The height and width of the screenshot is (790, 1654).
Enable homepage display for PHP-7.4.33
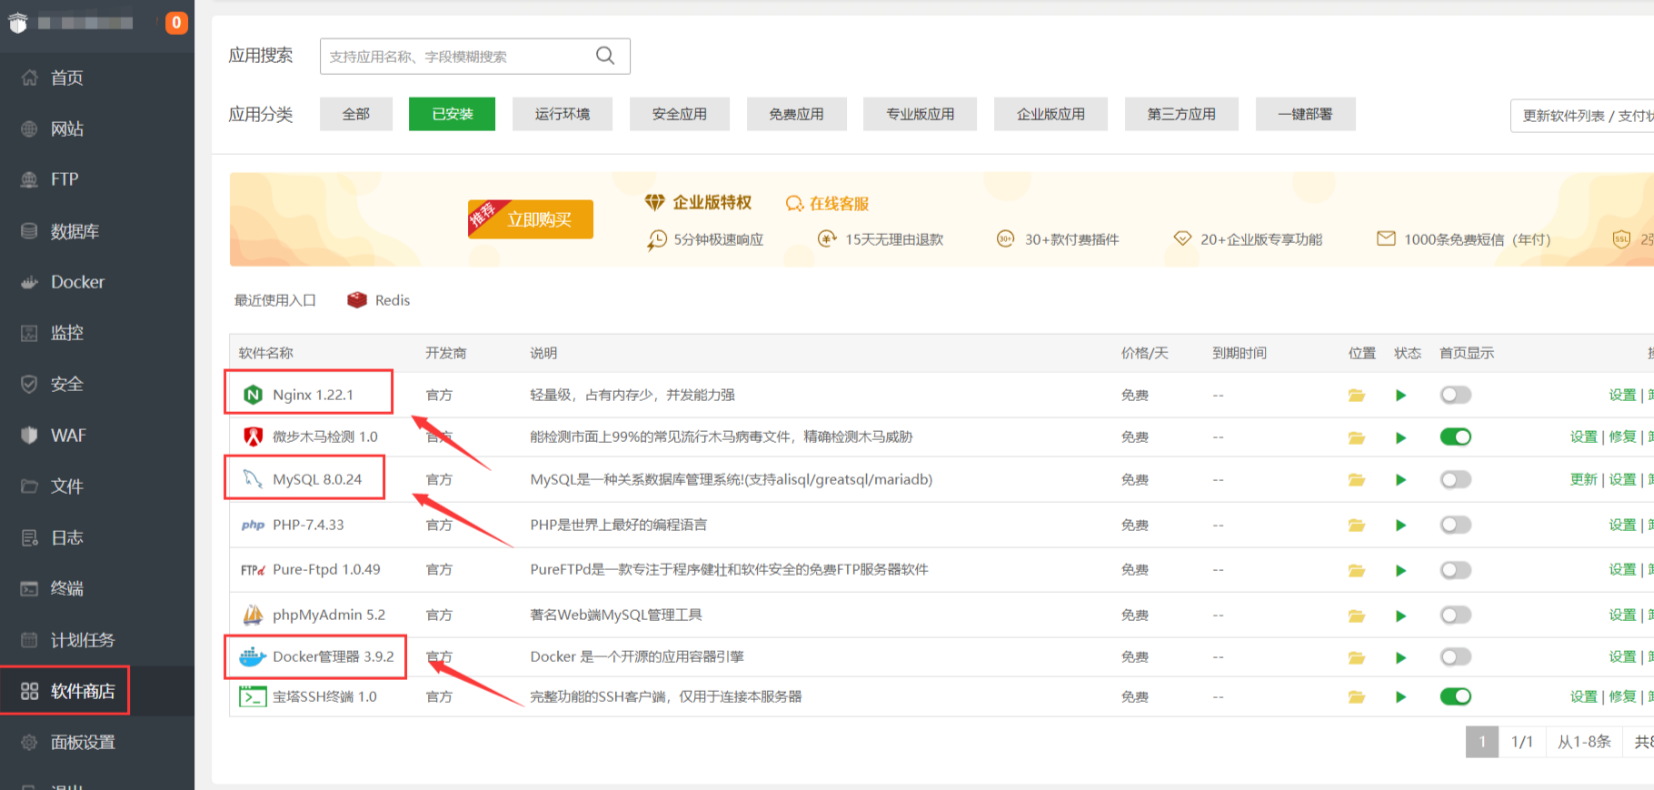click(x=1456, y=525)
